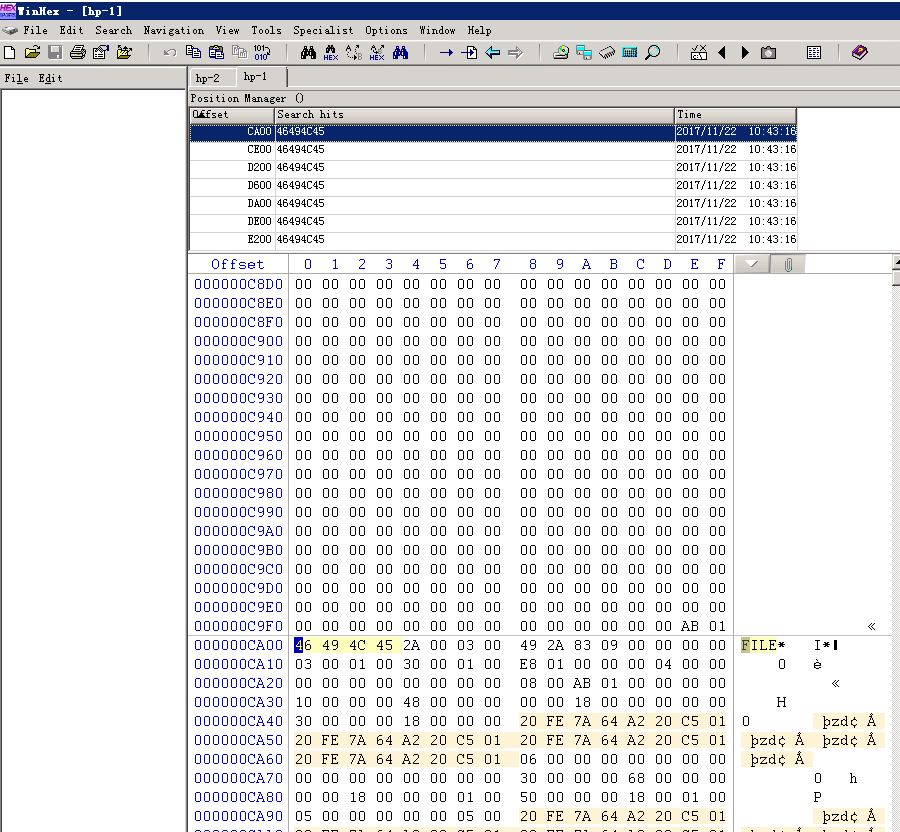The image size is (900, 832).
Task: Select search hit at offset DA00
Action: coord(493,203)
